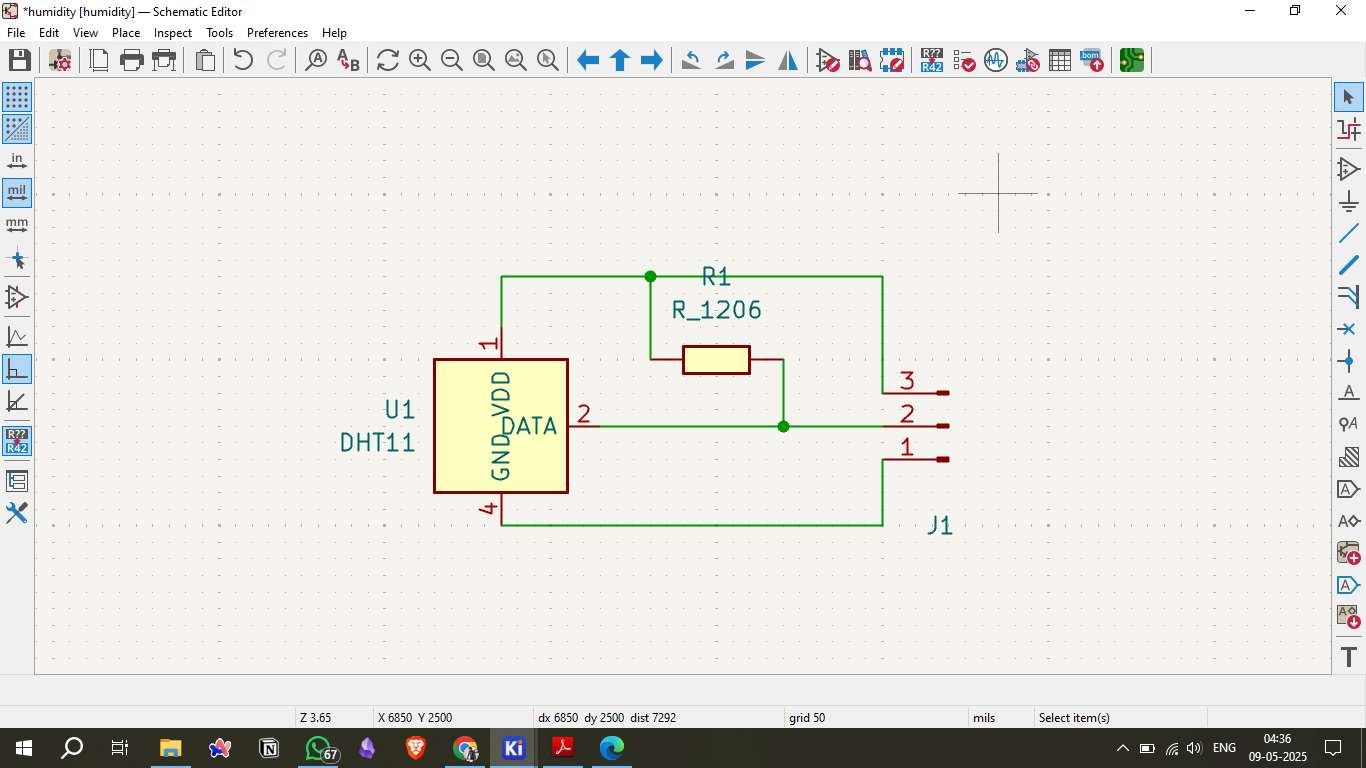Paste from clipboard via toolbar icon
This screenshot has height=768, width=1366.
[205, 60]
